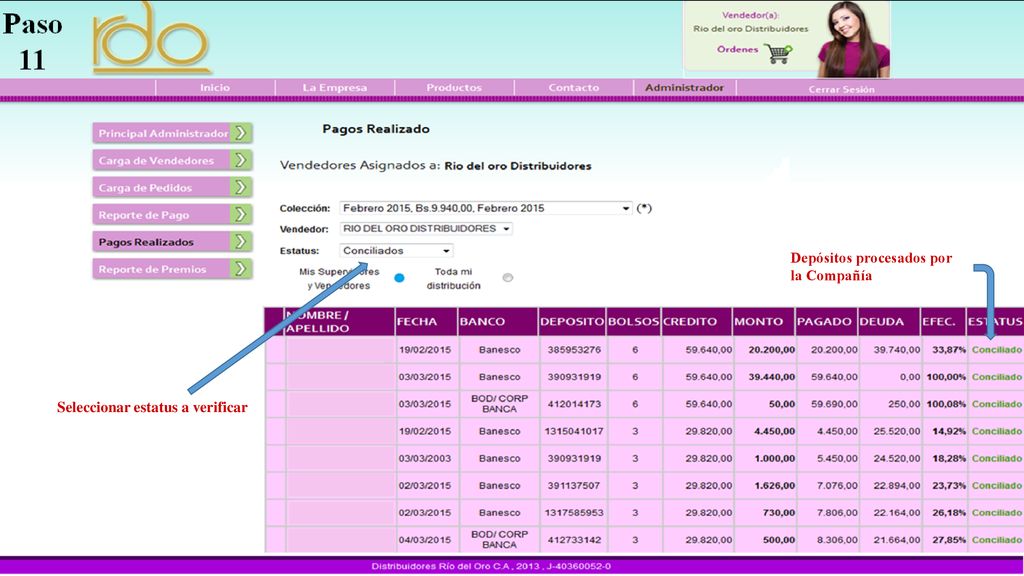The width and height of the screenshot is (1024, 576).
Task: Click deuda value 39.740,00
Action: coord(897,350)
